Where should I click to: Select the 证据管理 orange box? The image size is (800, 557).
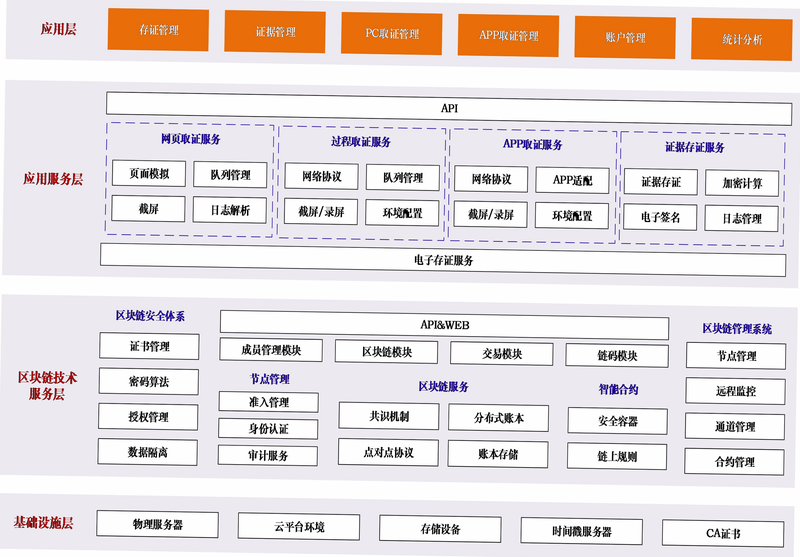275,32
